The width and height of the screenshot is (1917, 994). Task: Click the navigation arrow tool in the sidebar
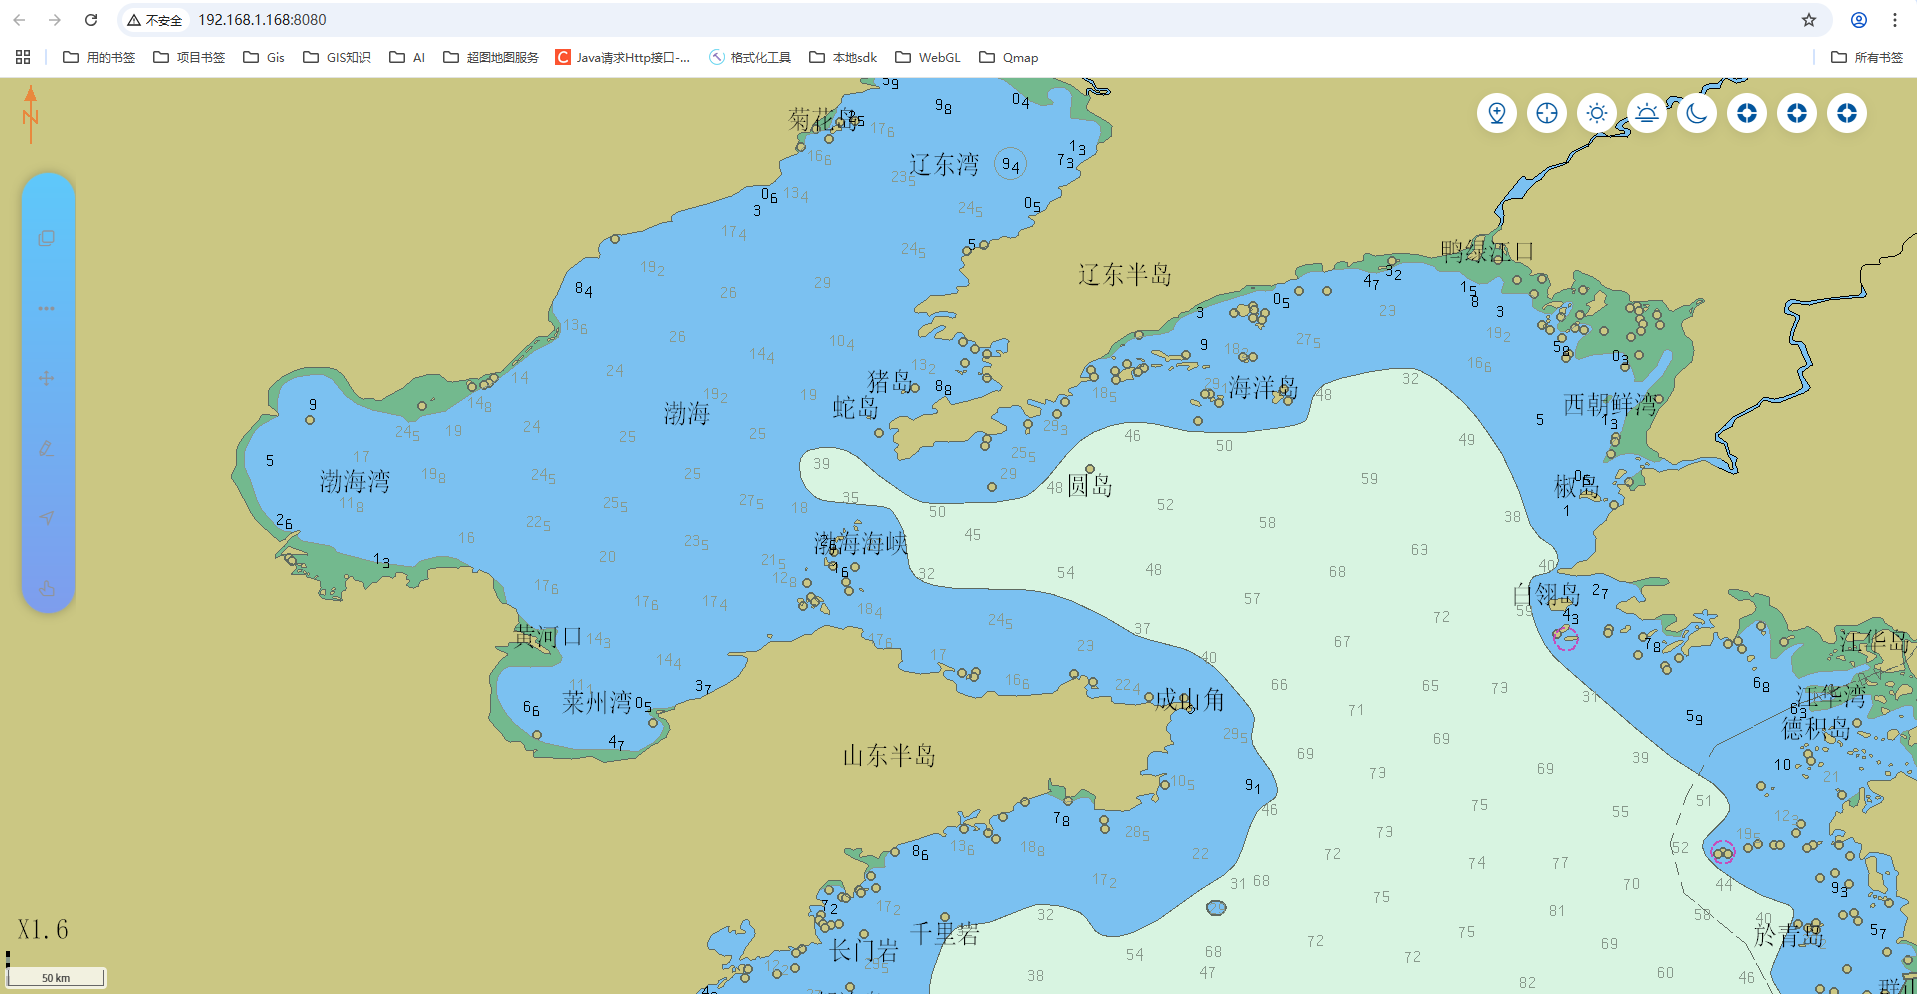point(47,518)
